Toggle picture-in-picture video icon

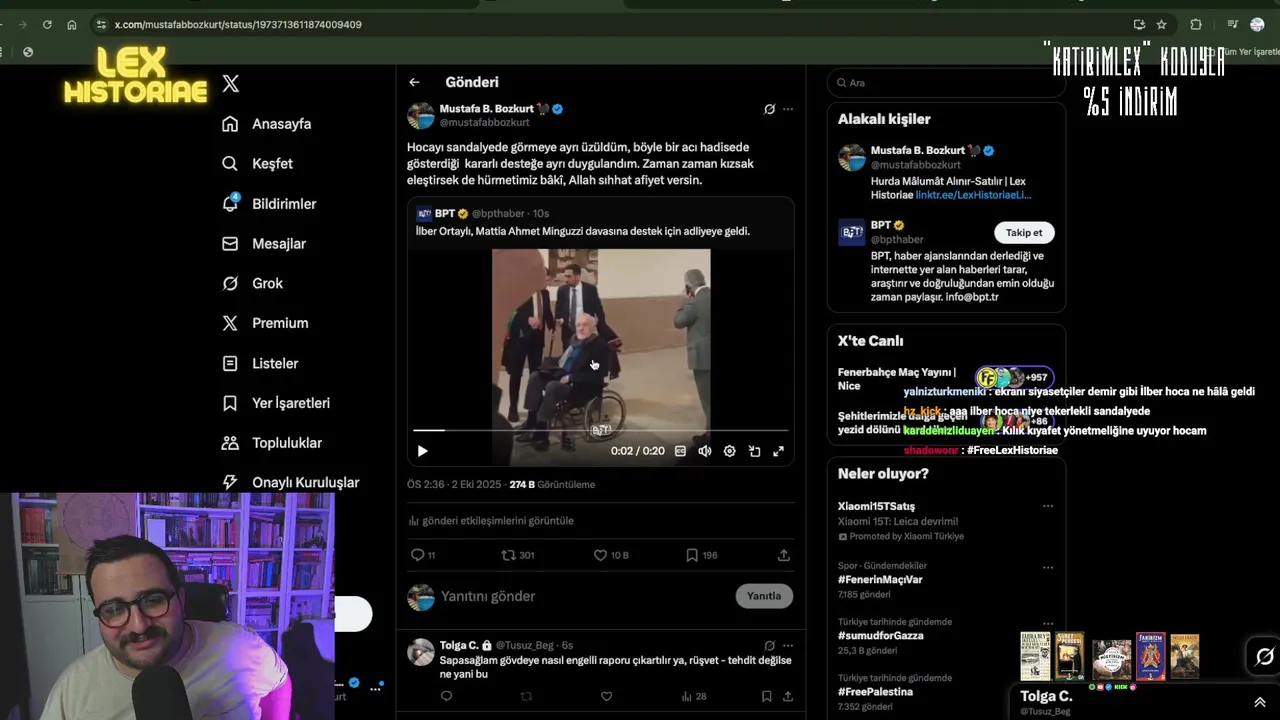(x=754, y=451)
